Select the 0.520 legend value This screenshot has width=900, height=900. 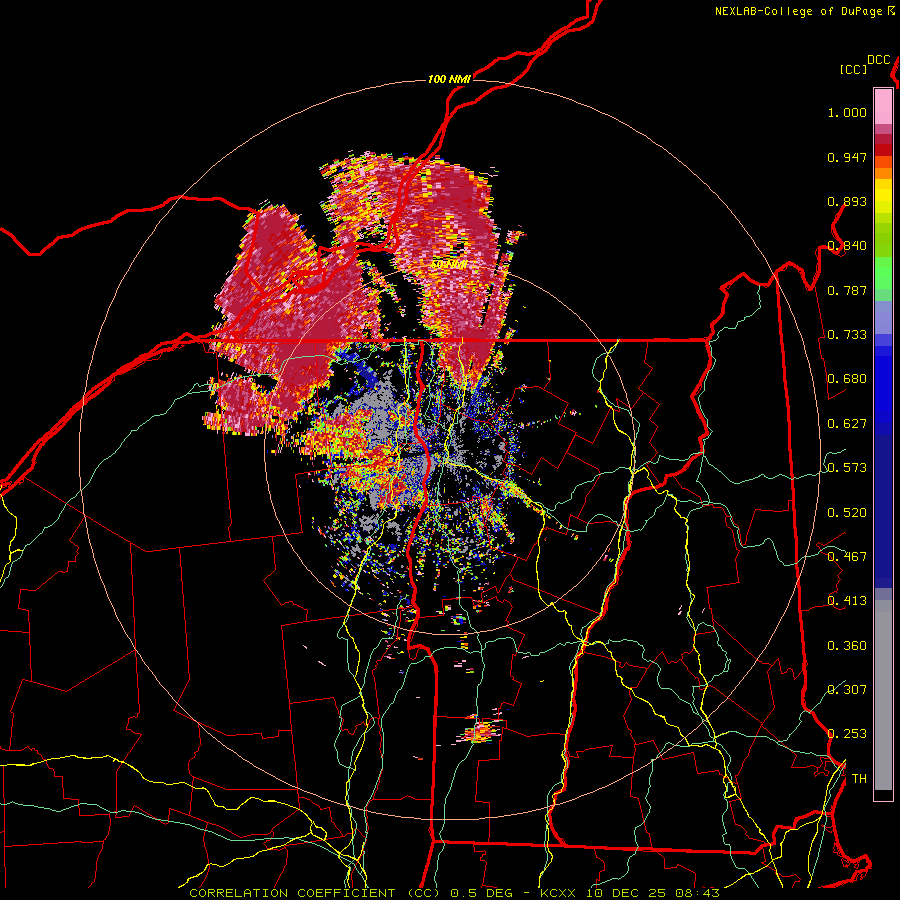(847, 513)
